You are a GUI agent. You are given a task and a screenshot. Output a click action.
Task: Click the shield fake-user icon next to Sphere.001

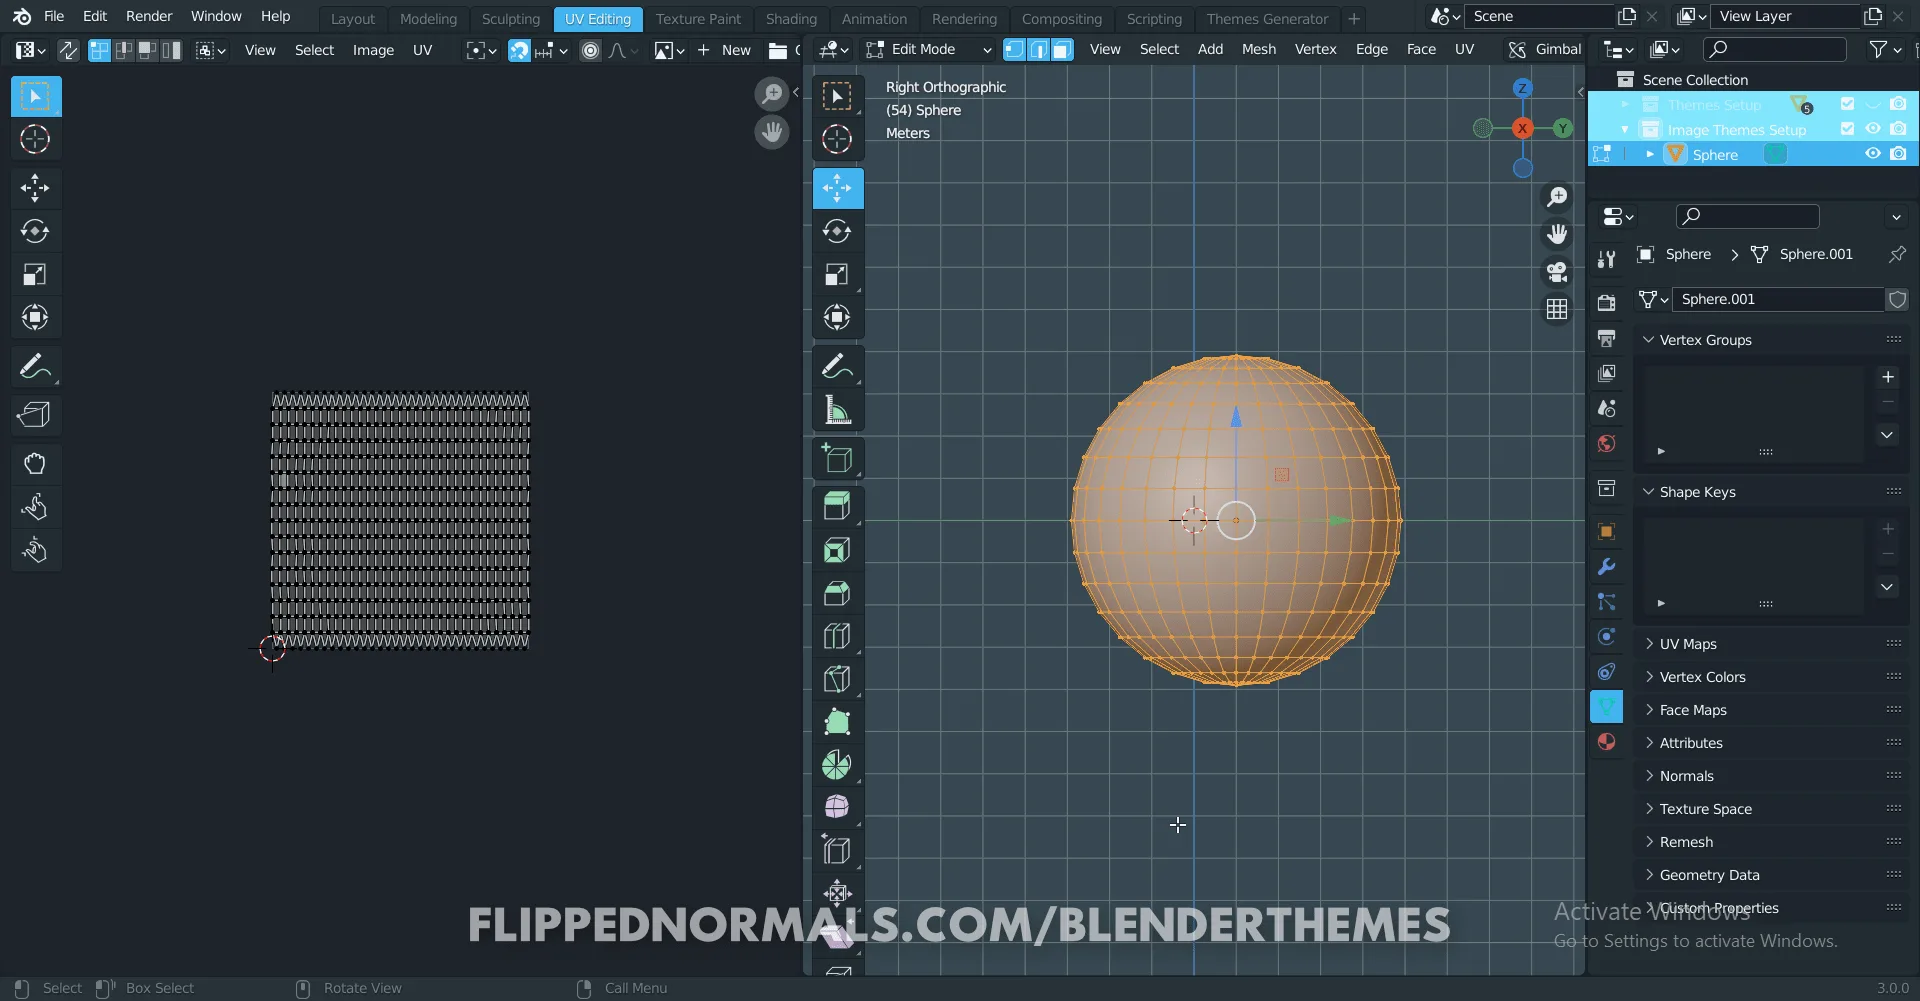(x=1898, y=298)
